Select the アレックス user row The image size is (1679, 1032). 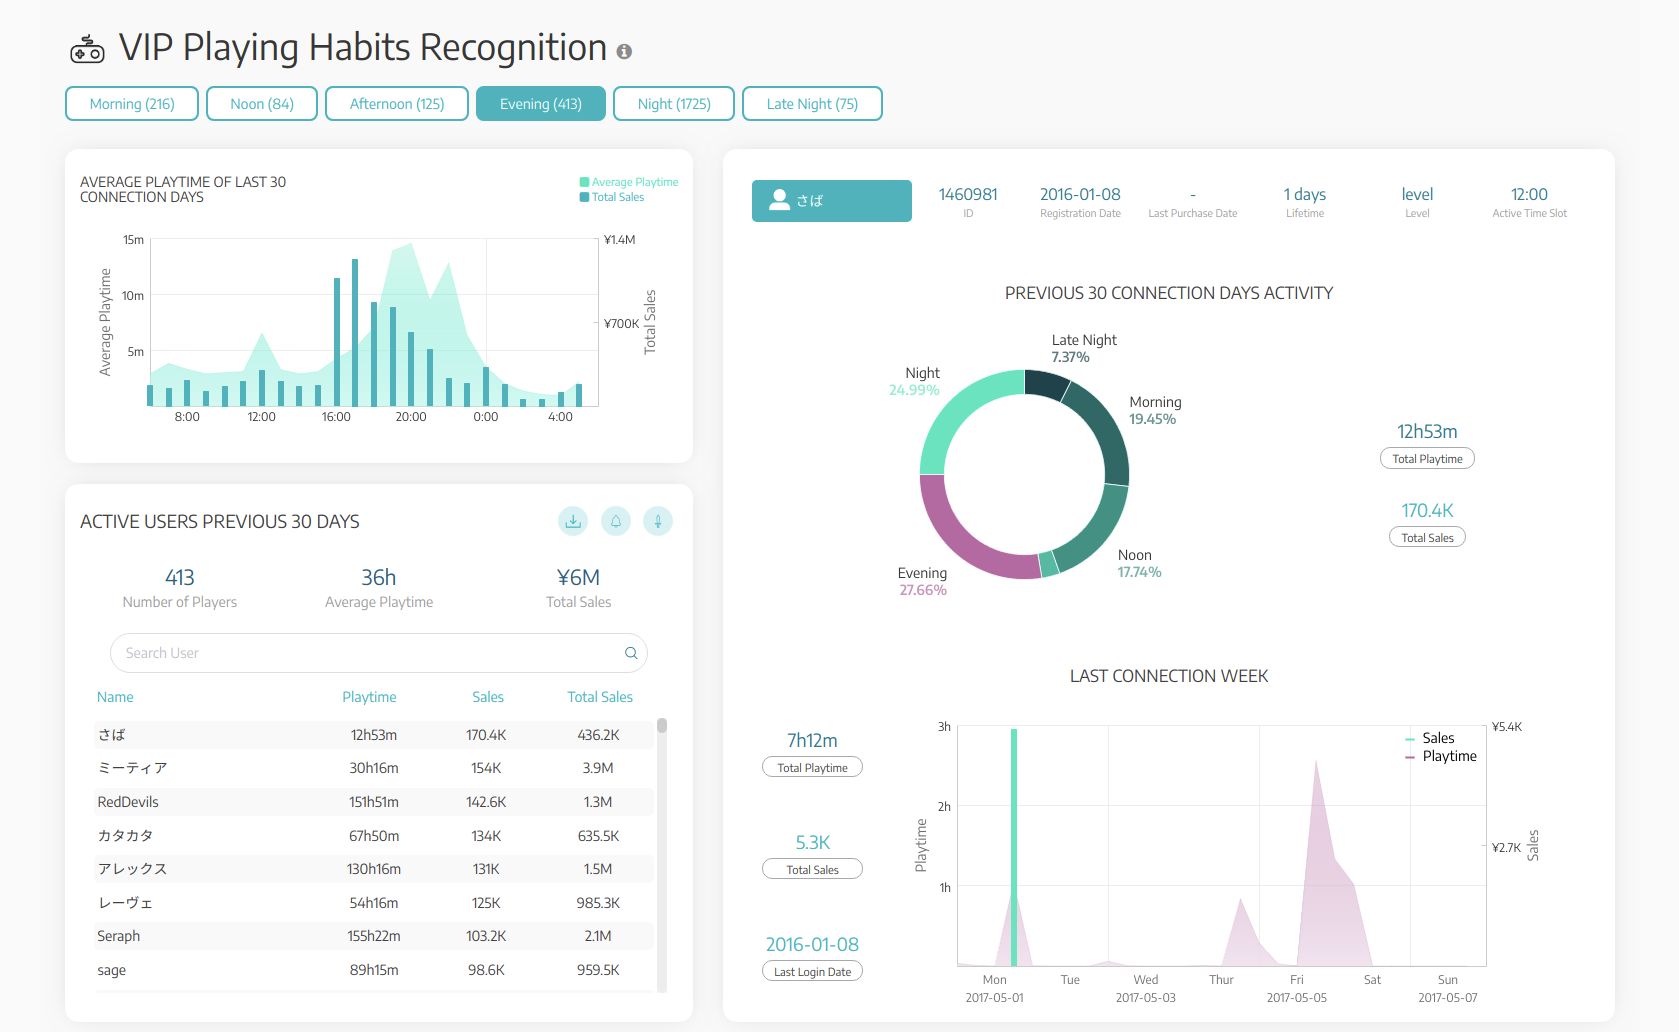coord(374,869)
